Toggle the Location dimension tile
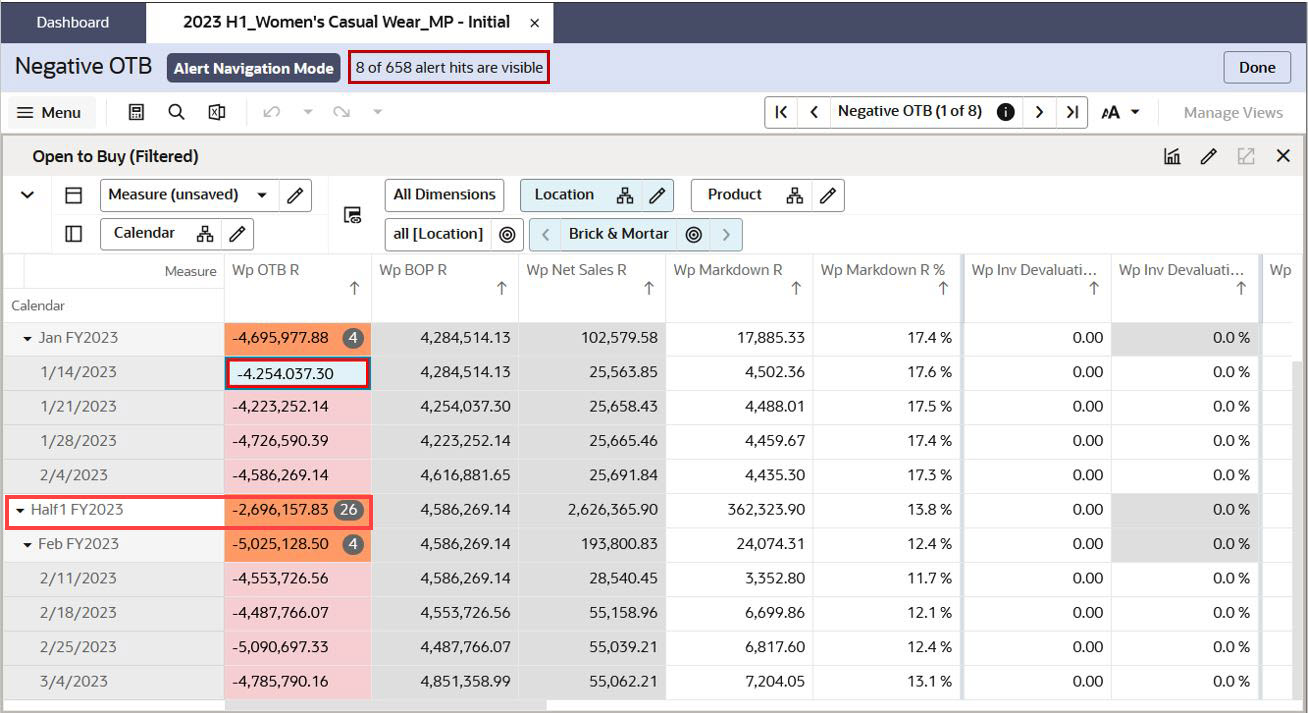 coord(565,195)
